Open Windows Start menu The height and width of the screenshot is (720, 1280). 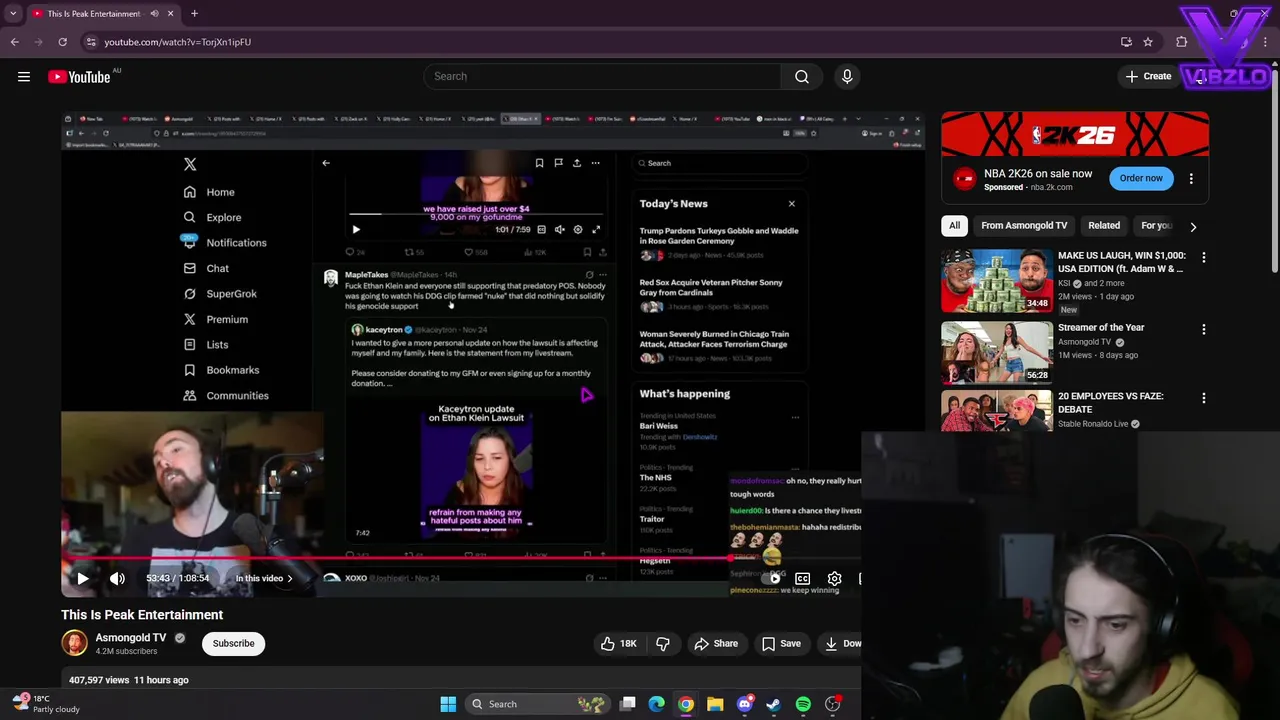pos(448,704)
